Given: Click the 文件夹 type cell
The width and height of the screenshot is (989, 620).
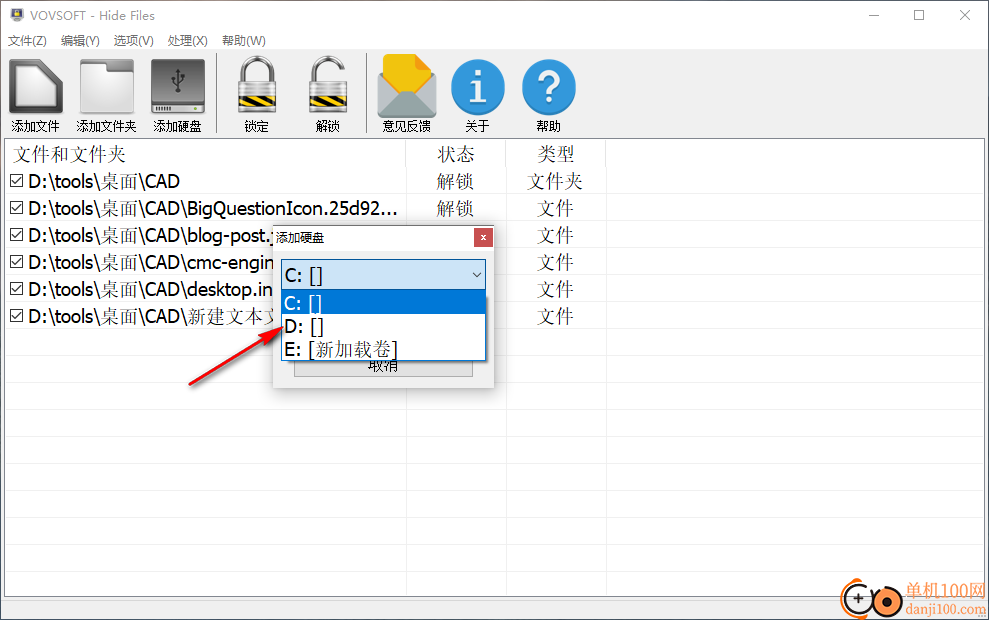Looking at the screenshot, I should [x=555, y=182].
